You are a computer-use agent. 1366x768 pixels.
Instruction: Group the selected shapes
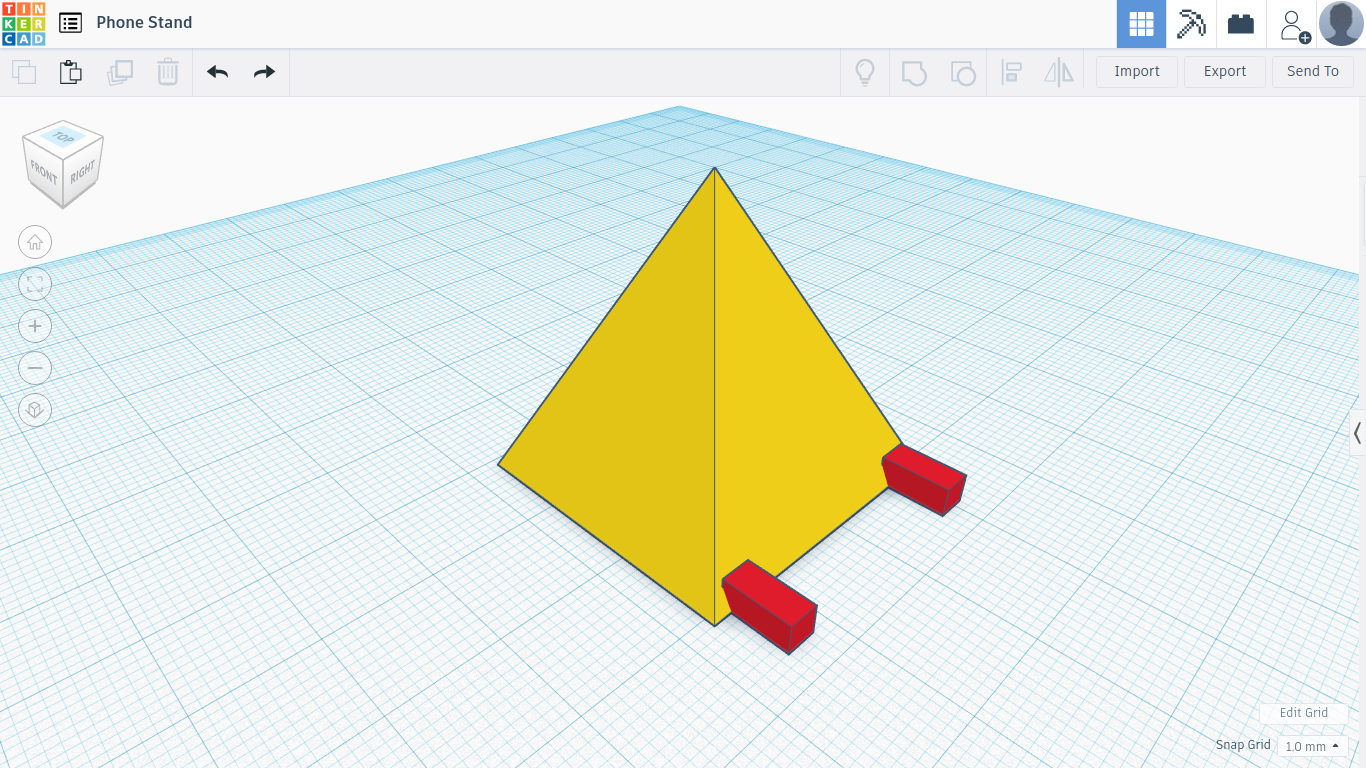click(x=914, y=72)
